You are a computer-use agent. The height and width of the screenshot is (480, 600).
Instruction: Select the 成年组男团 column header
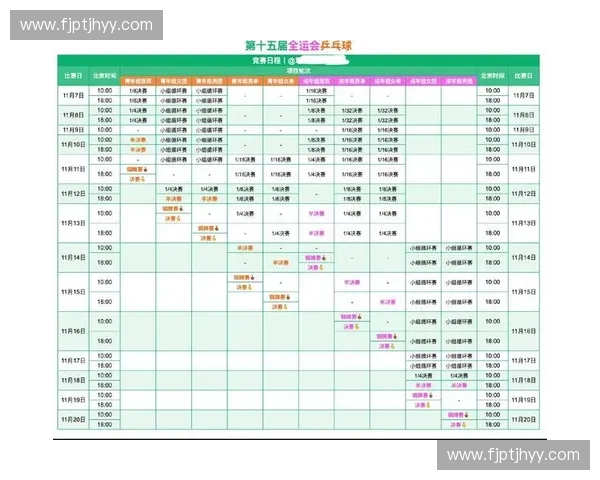pos(459,81)
